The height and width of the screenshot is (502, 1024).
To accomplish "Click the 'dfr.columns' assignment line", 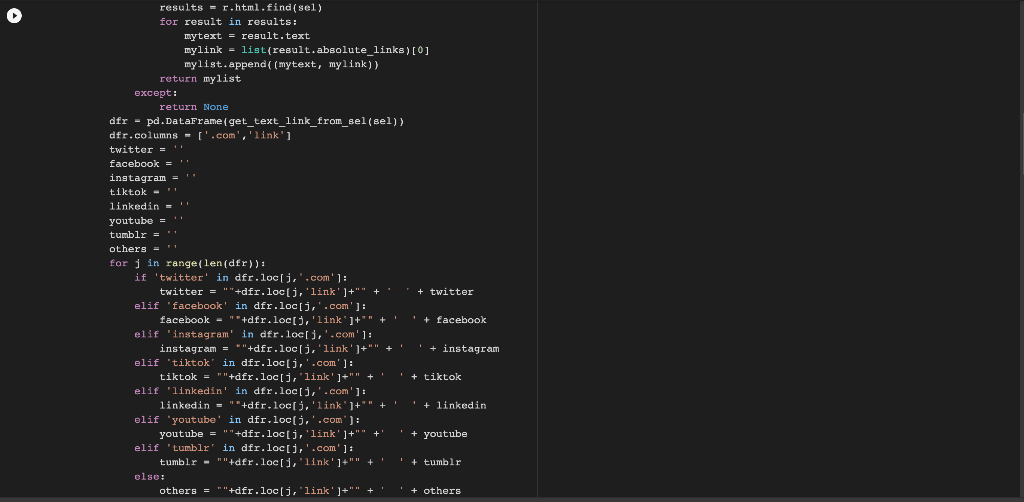I will pos(200,135).
